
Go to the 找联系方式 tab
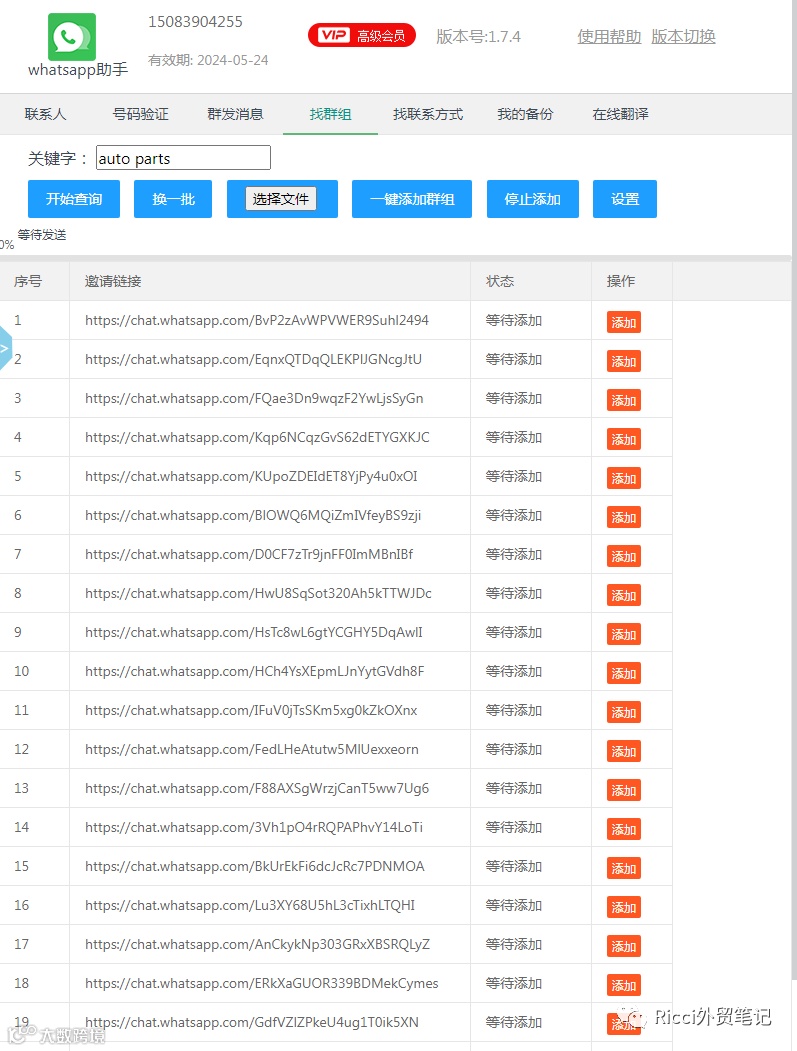[428, 114]
